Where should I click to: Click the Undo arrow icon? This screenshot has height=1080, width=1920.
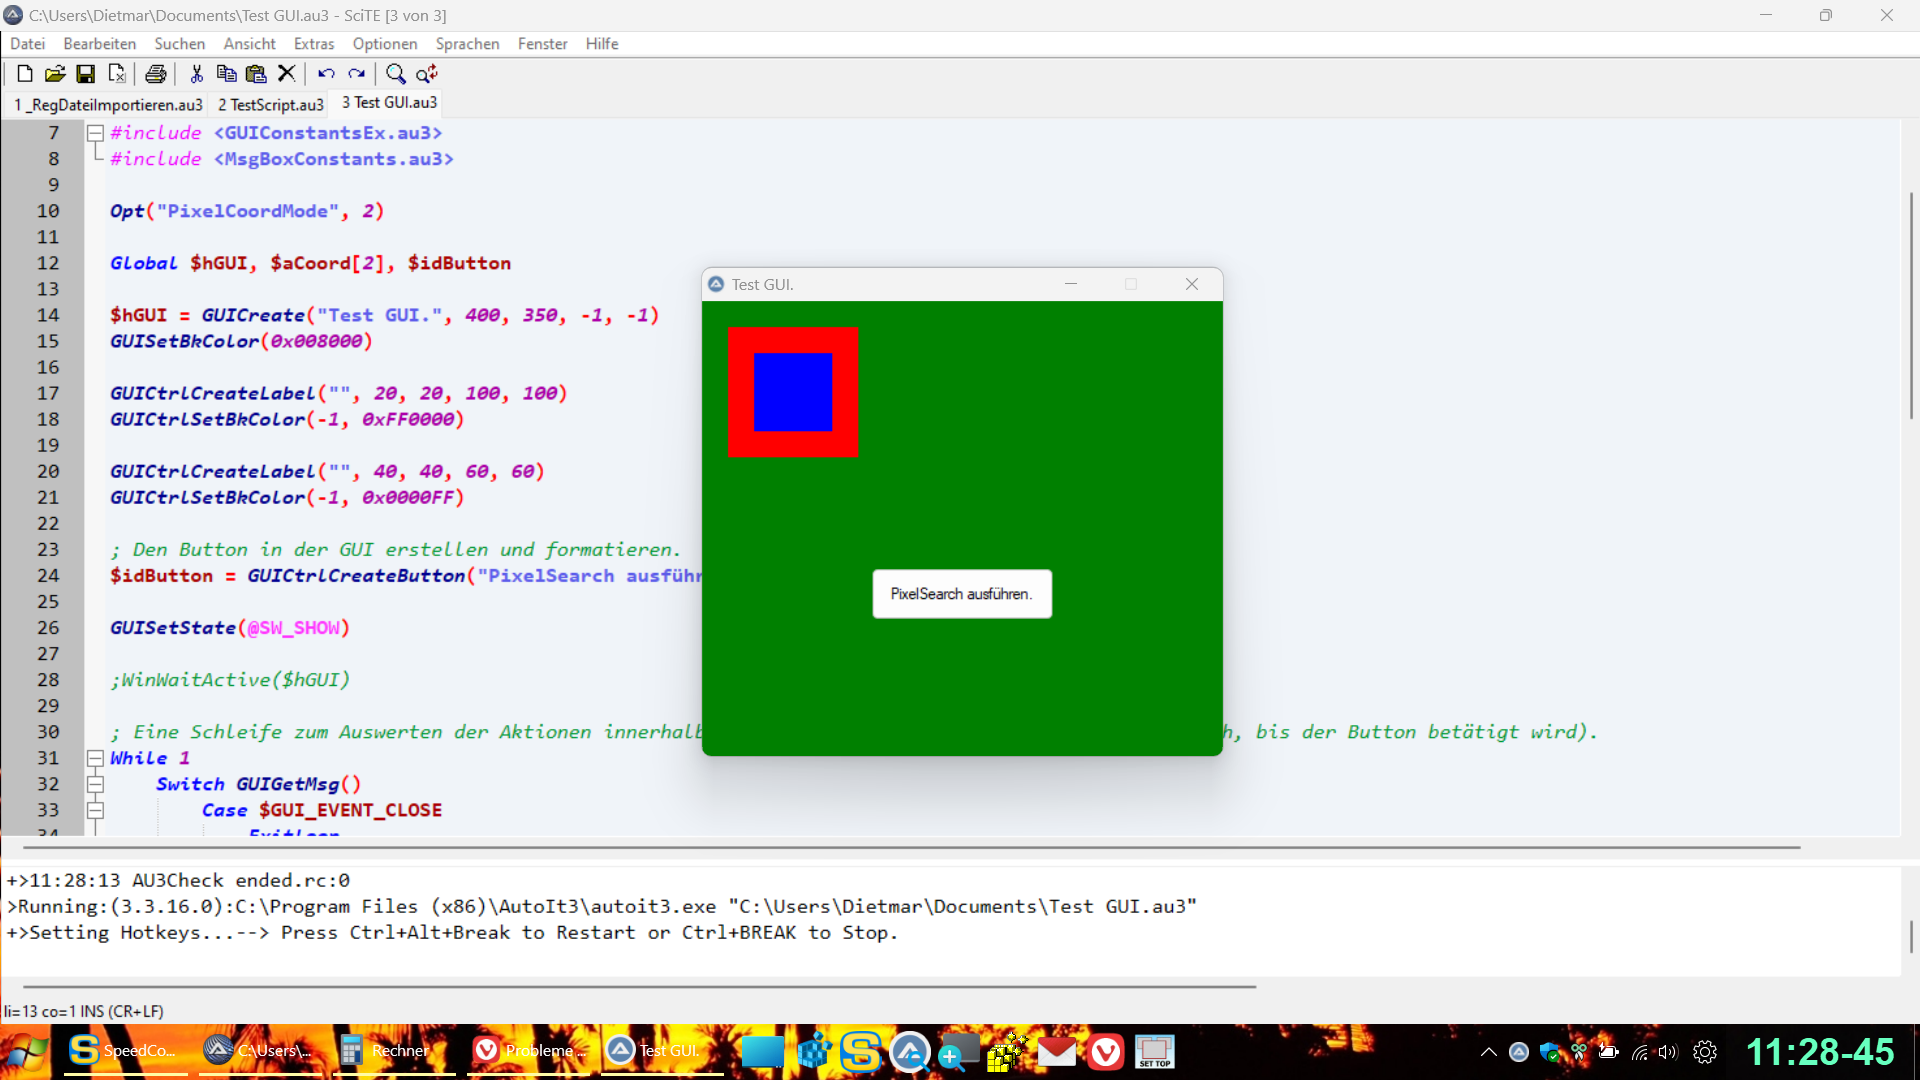[326, 73]
